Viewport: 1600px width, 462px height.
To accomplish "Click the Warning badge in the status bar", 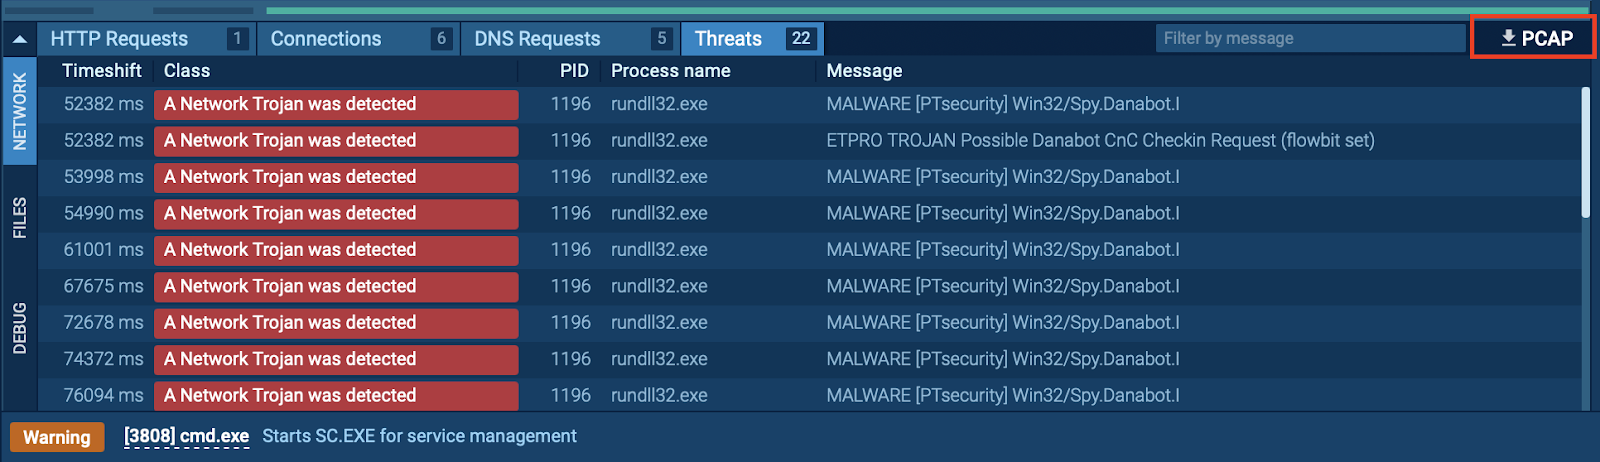I will 57,437.
